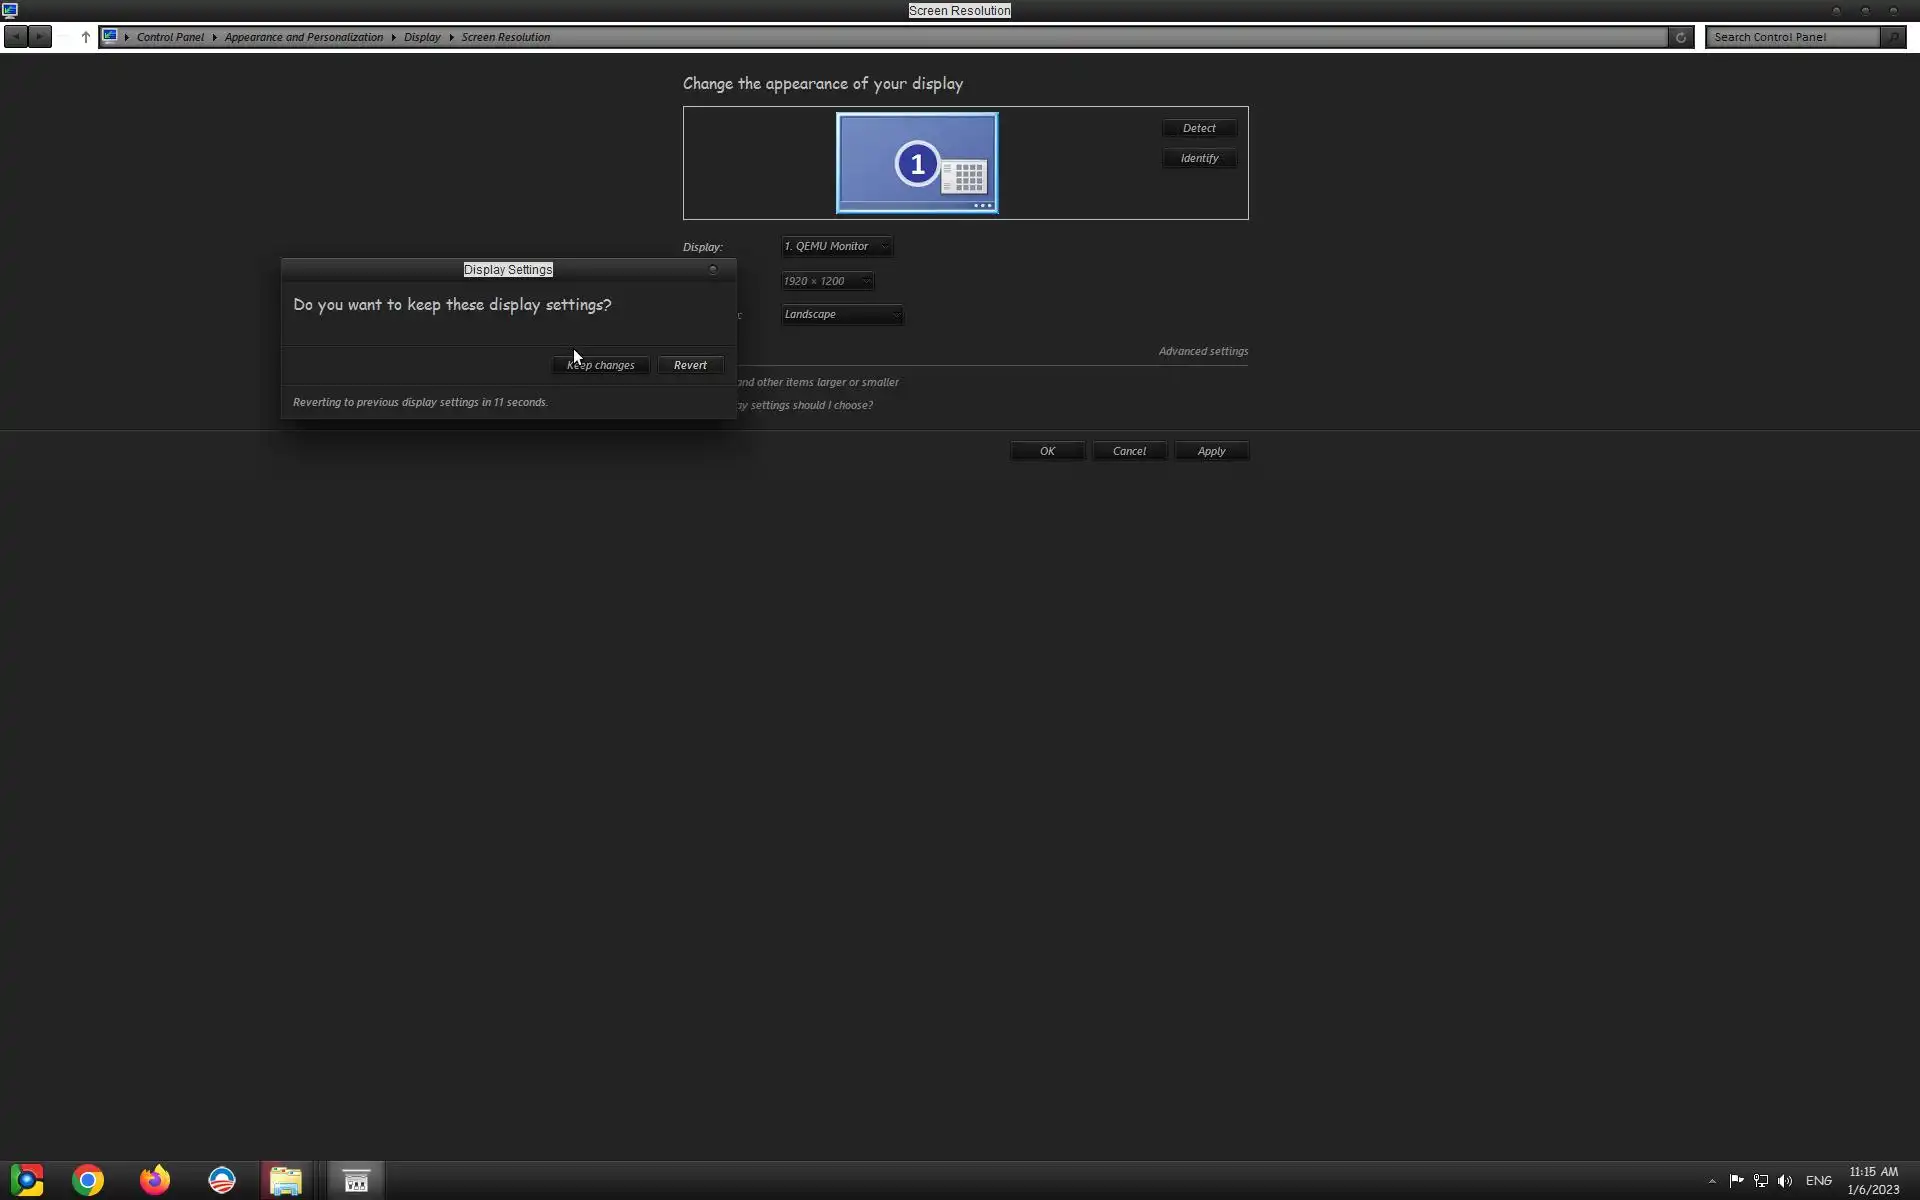Launch Firefox from the taskbar
The height and width of the screenshot is (1200, 1920).
click(x=155, y=1180)
